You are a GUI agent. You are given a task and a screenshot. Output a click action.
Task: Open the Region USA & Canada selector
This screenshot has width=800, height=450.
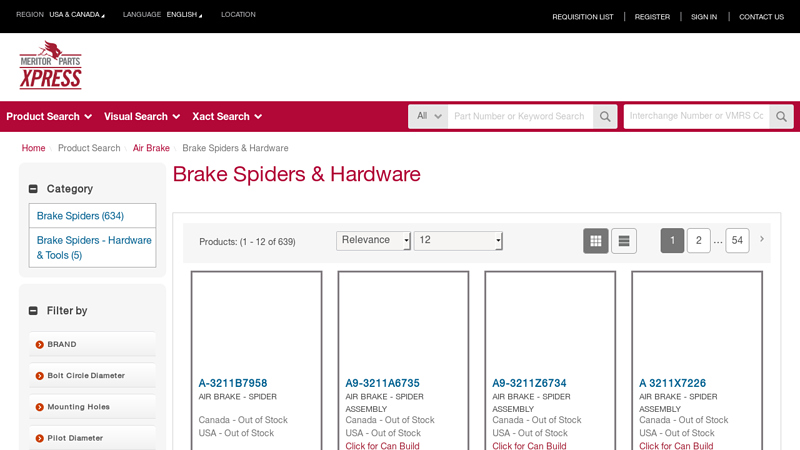click(77, 15)
